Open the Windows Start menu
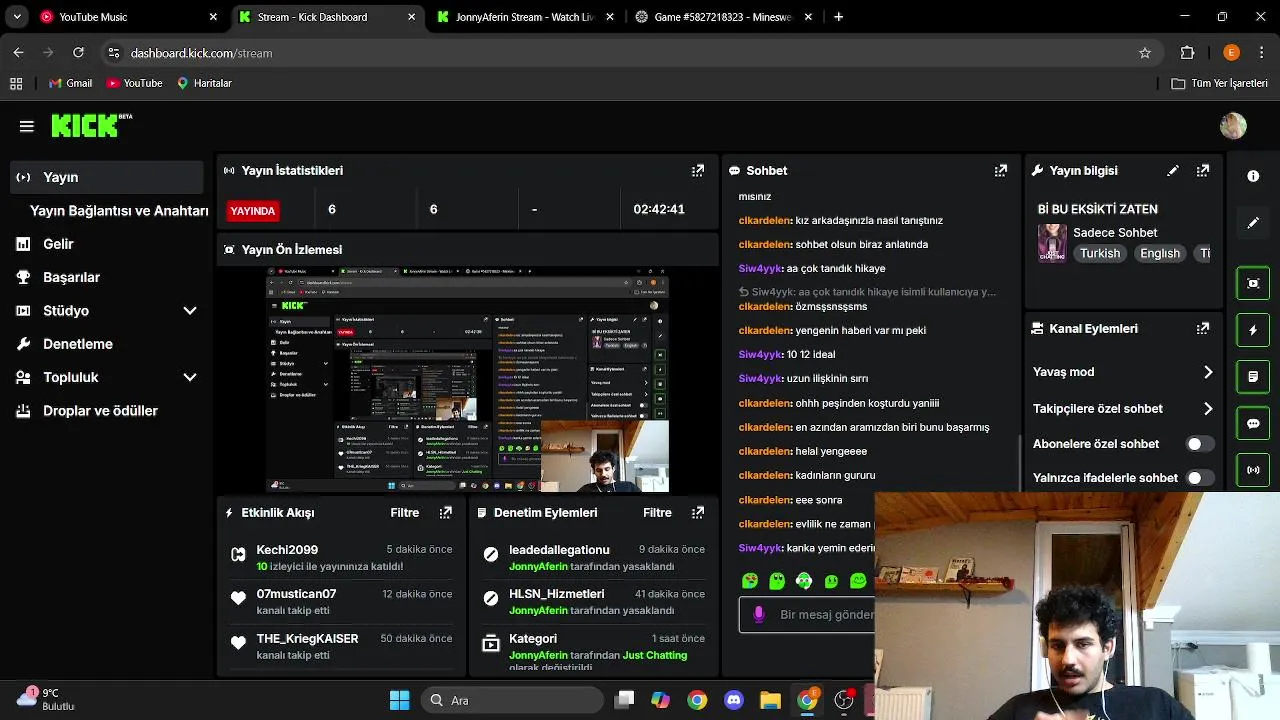Viewport: 1280px width, 720px height. tap(399, 700)
